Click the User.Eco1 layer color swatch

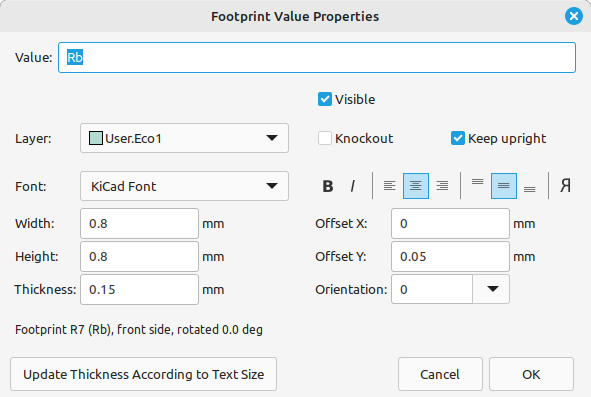point(96,138)
